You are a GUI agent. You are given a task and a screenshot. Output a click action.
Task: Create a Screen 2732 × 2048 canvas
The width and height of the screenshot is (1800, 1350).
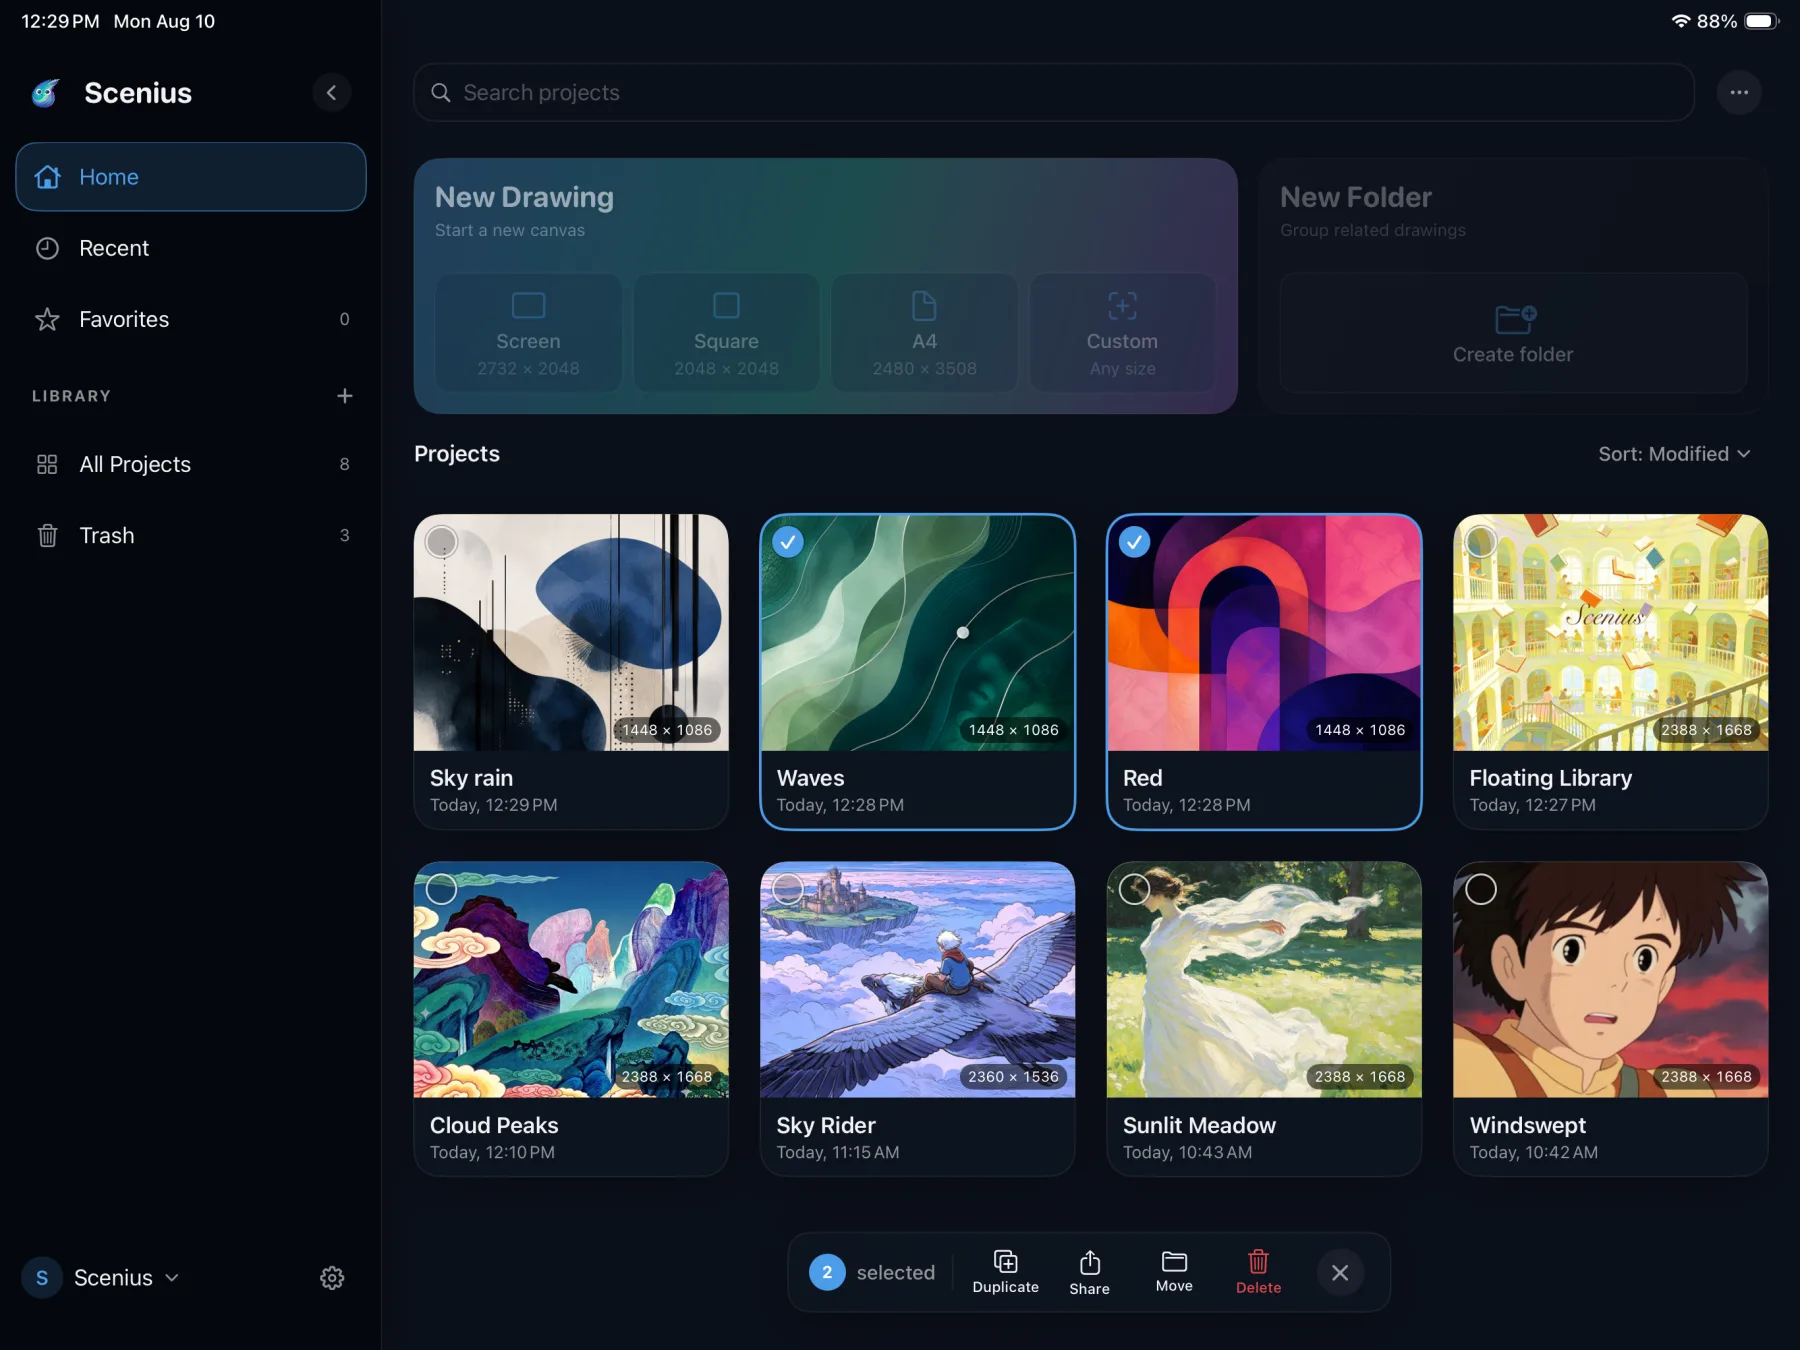click(x=528, y=334)
